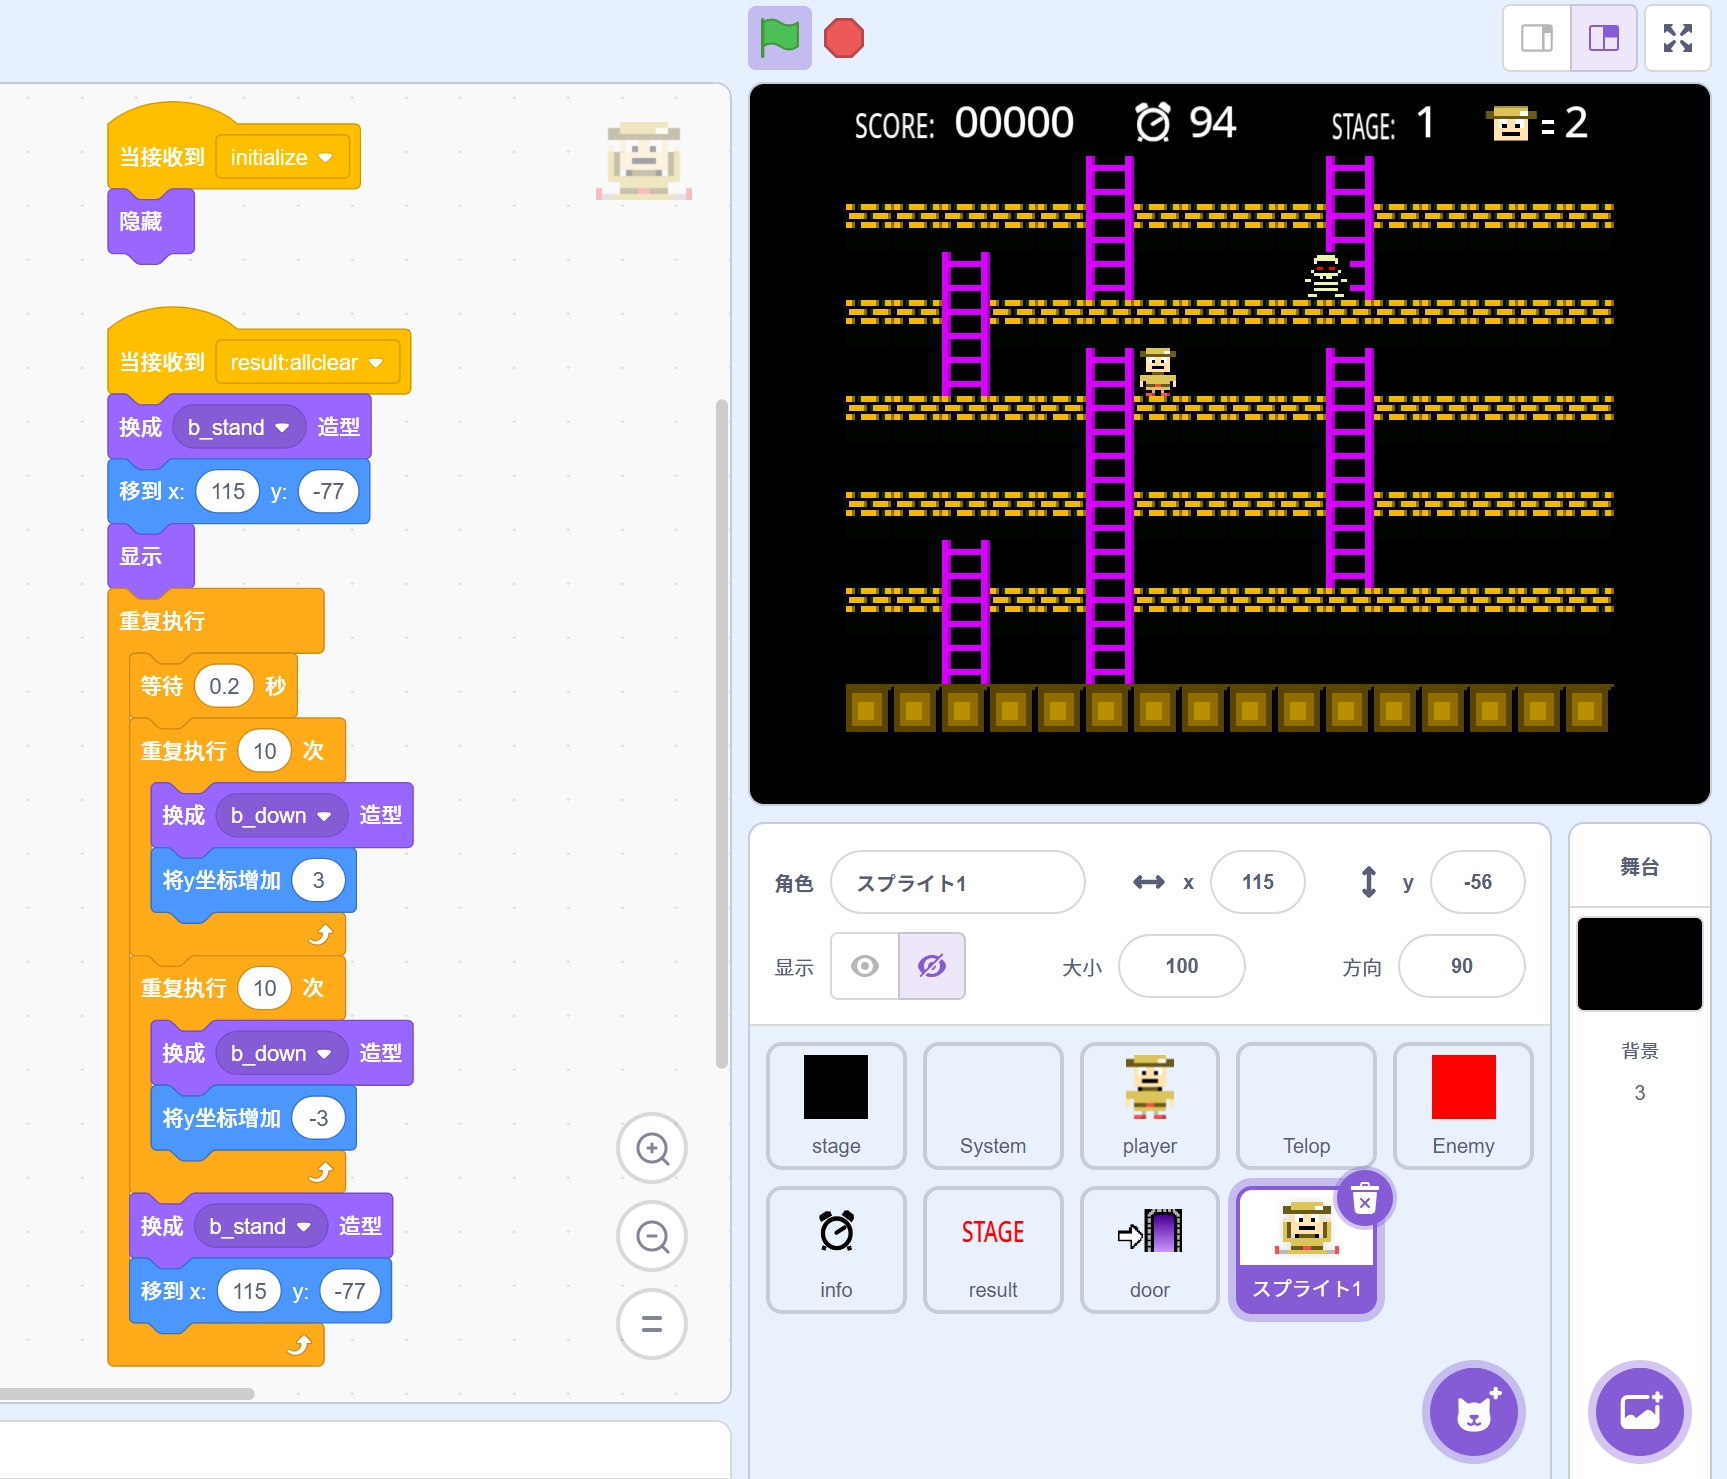Click the sprite name field スプライト1
1727x1479 pixels.
(x=957, y=883)
